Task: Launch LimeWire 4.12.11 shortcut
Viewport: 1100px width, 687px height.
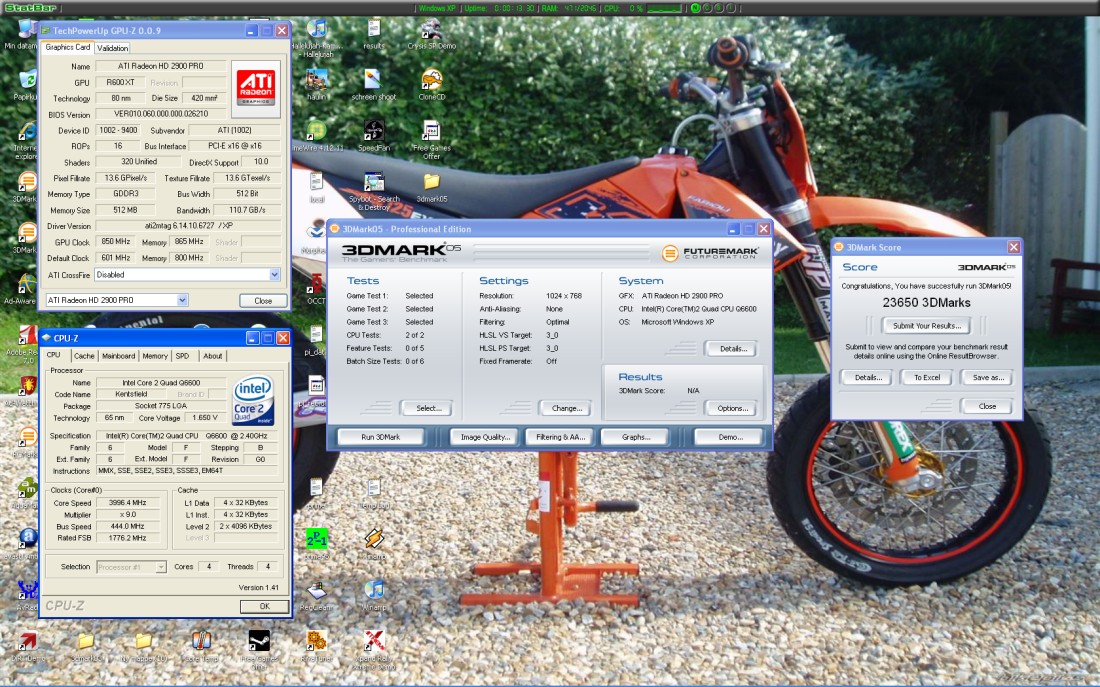Action: (317, 135)
